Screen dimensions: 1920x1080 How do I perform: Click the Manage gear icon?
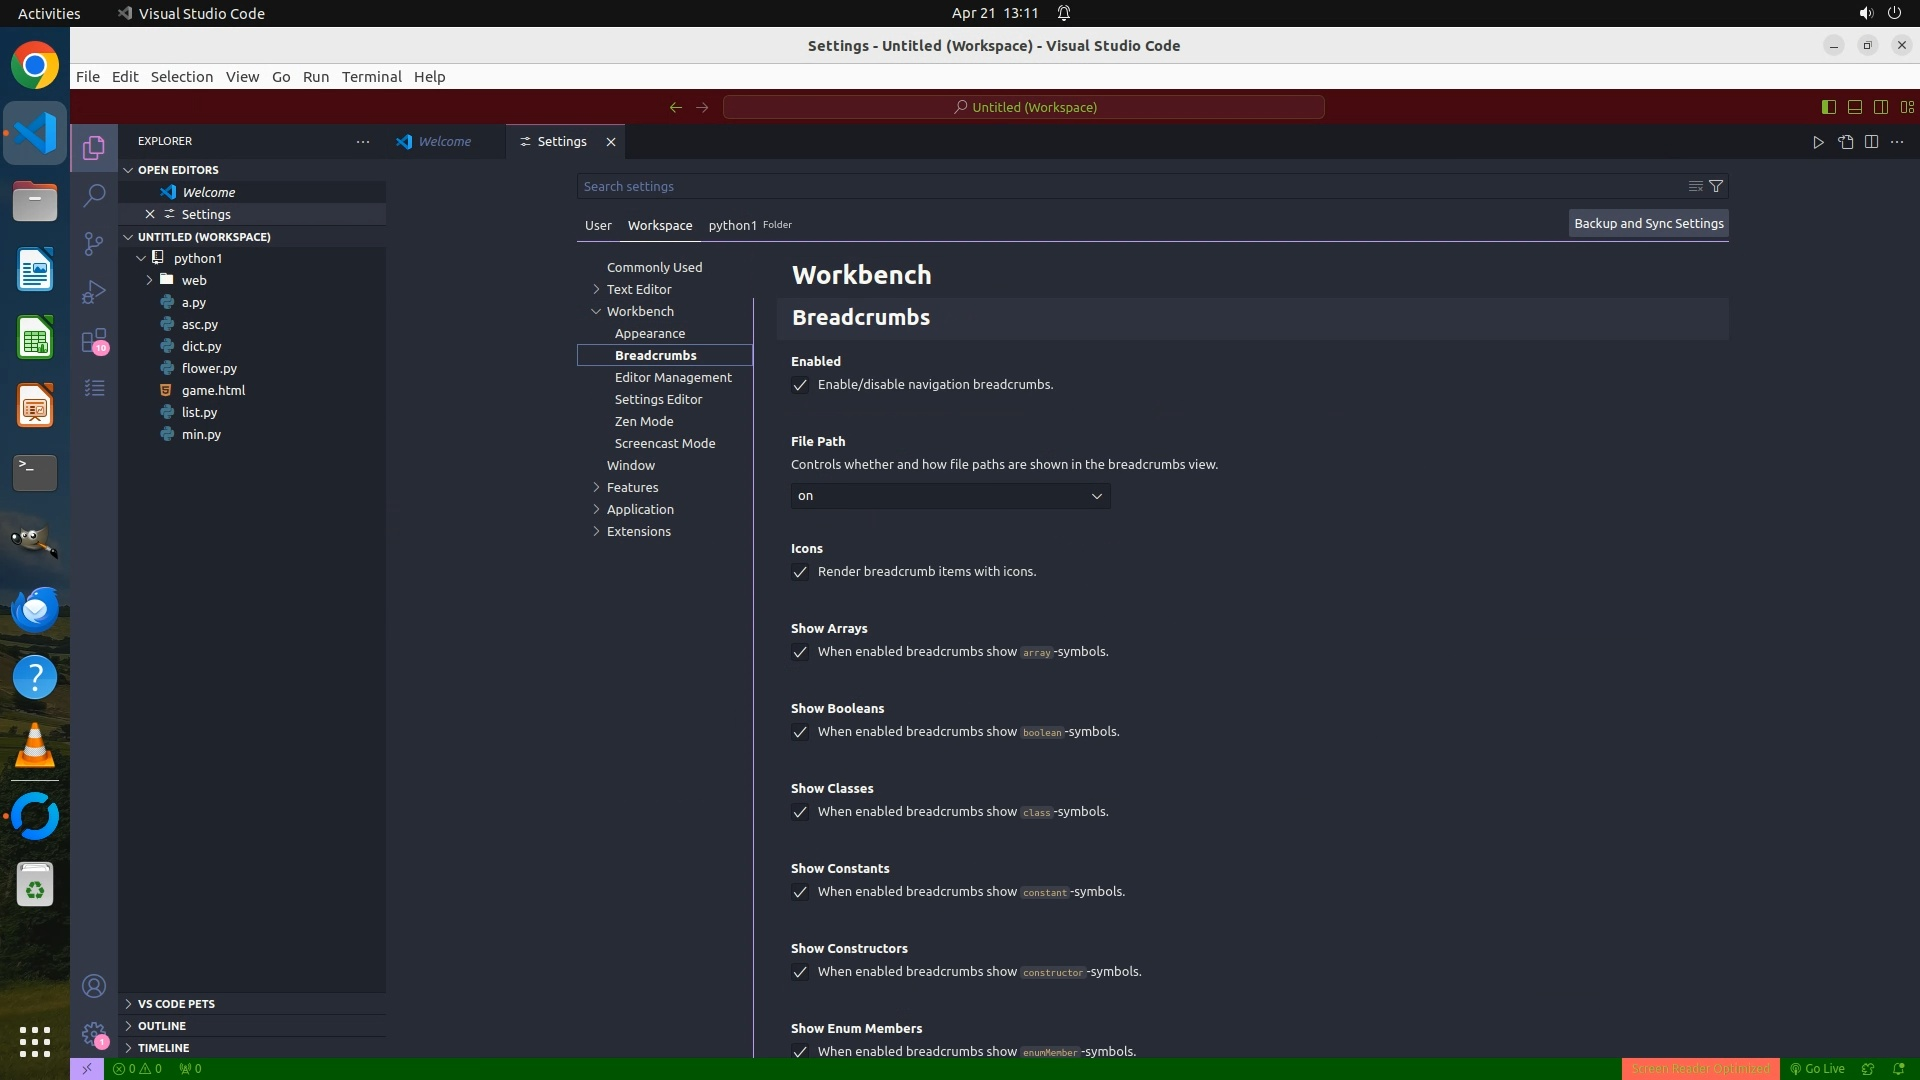(94, 1034)
